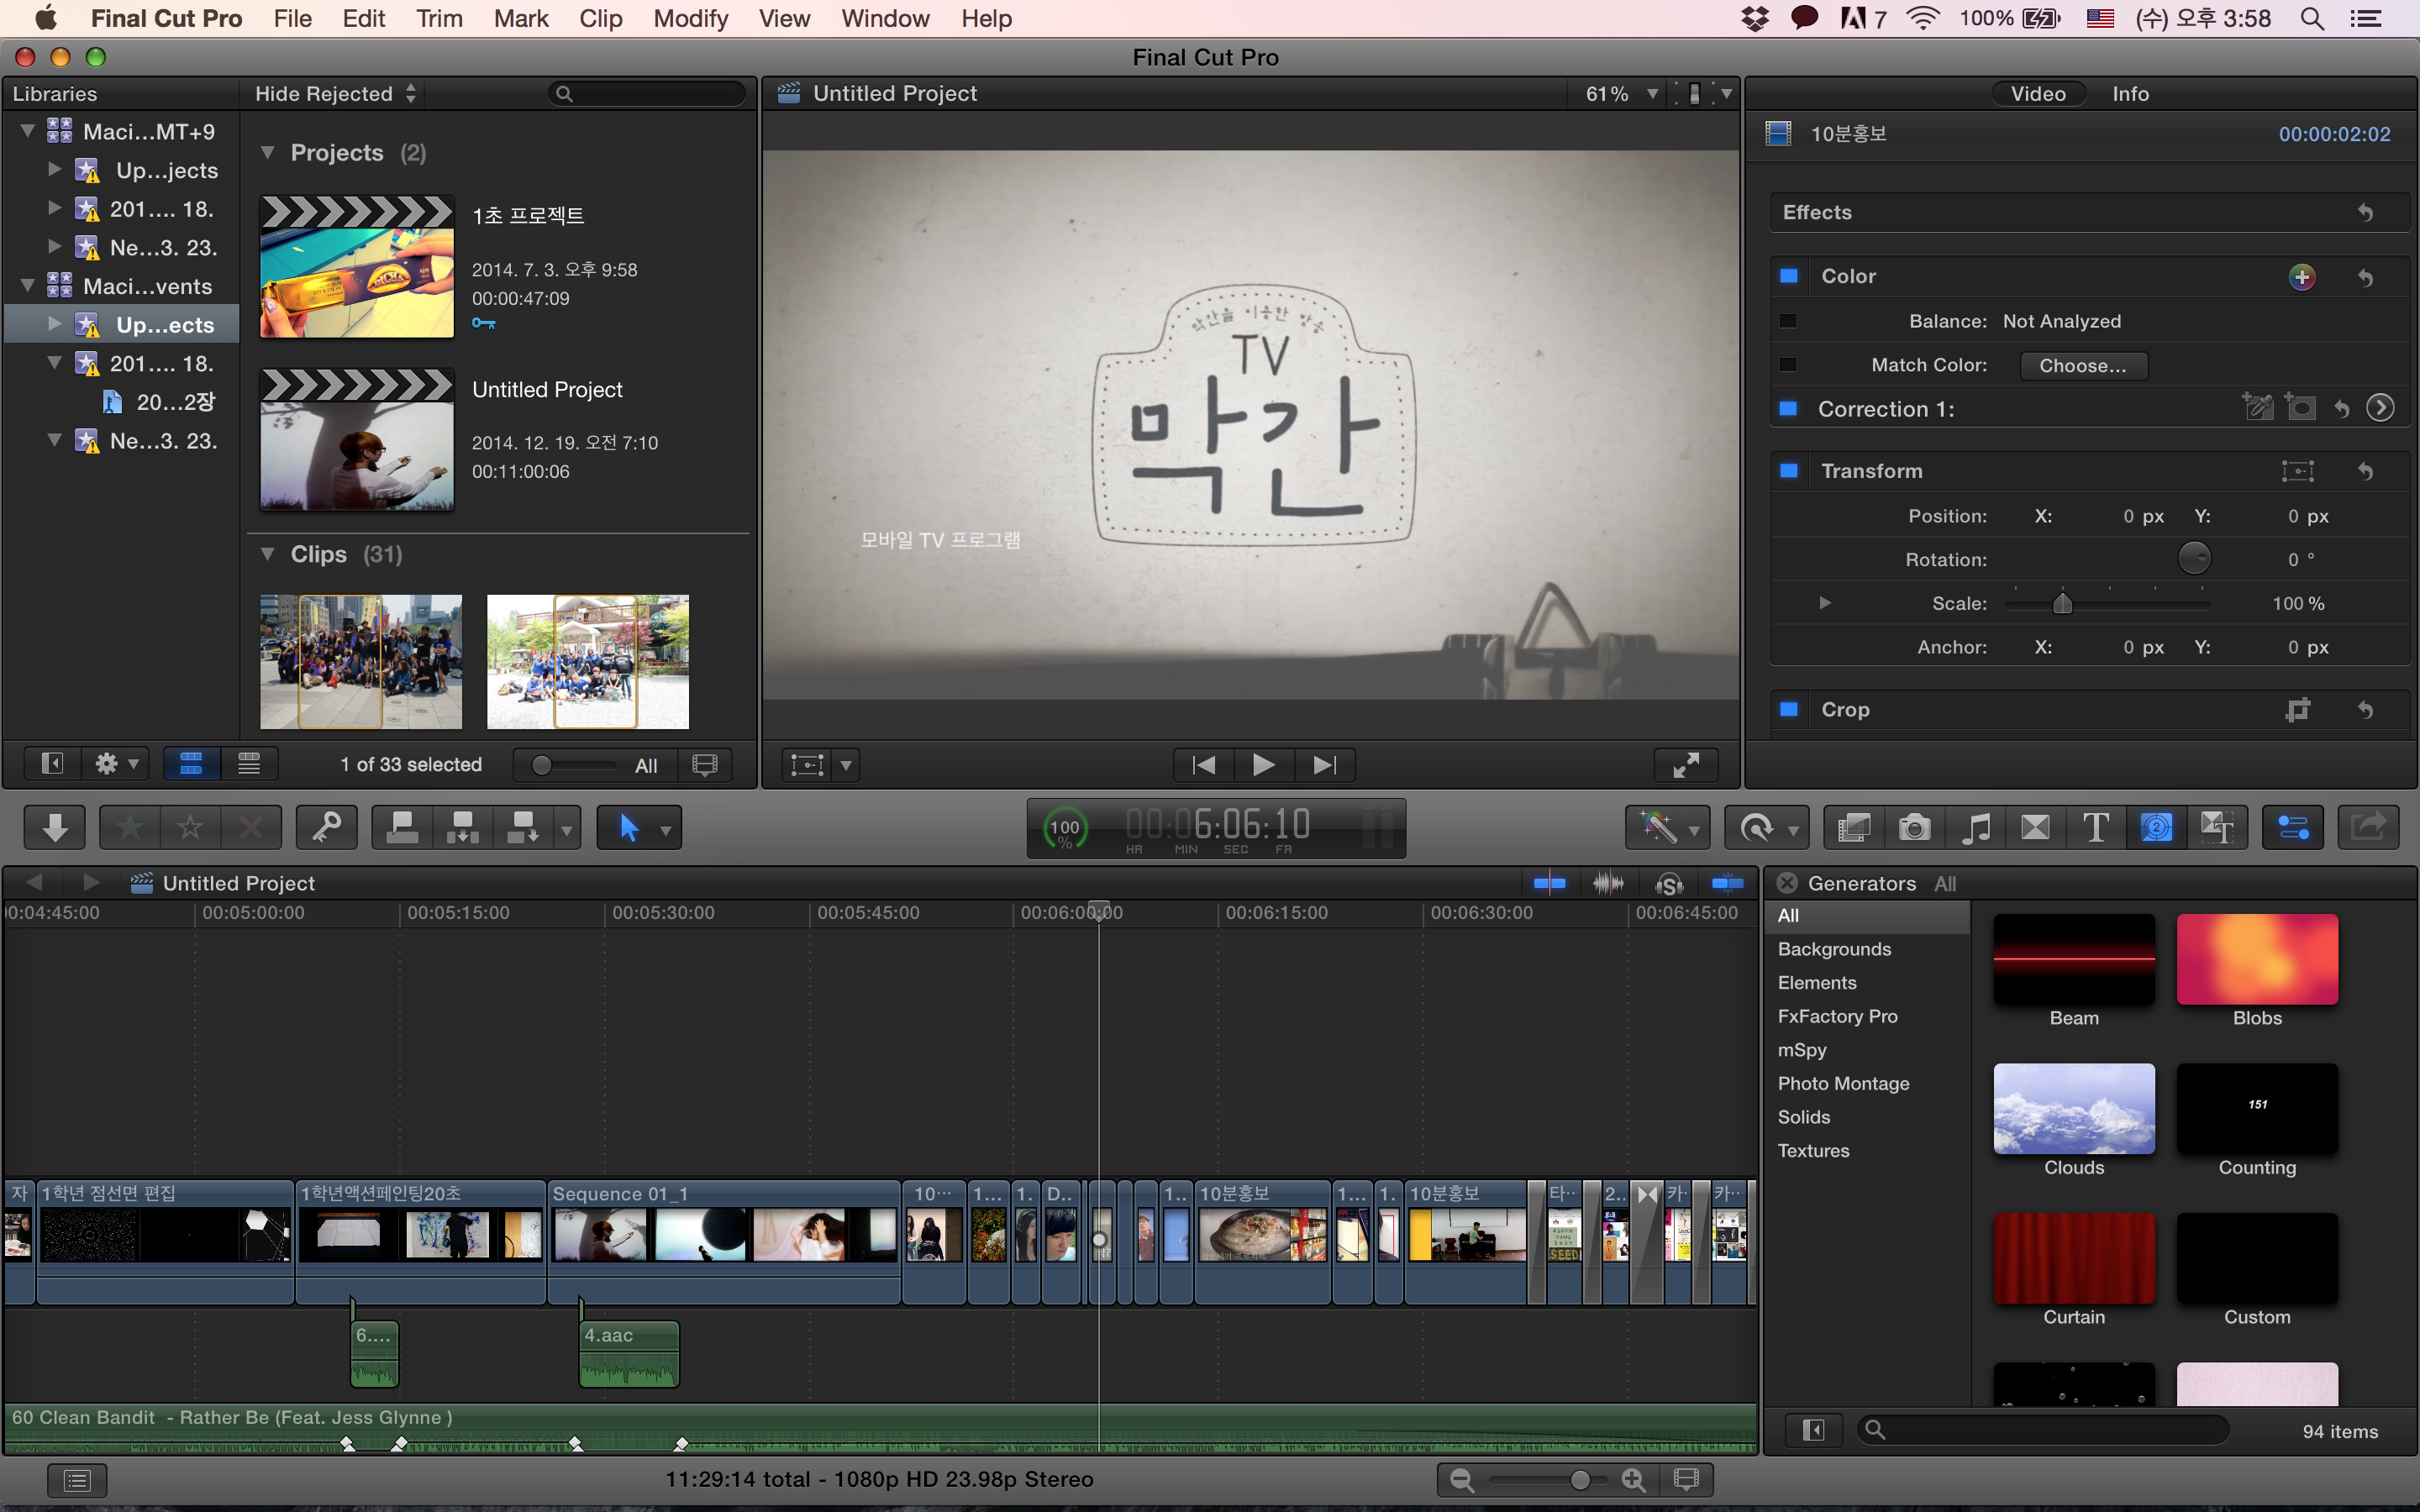Switch browser to filmstrip view
Viewport: 2420px width, 1512px height.
[191, 764]
